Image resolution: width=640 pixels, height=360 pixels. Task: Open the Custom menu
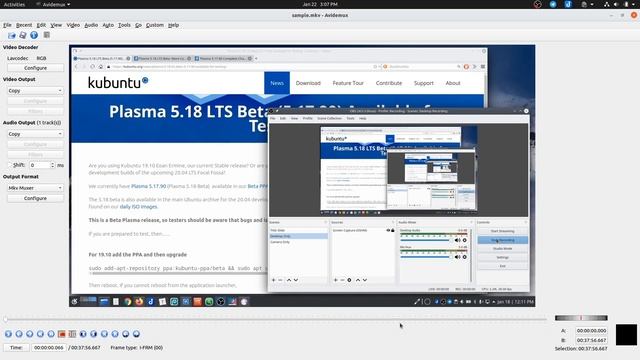[155, 25]
